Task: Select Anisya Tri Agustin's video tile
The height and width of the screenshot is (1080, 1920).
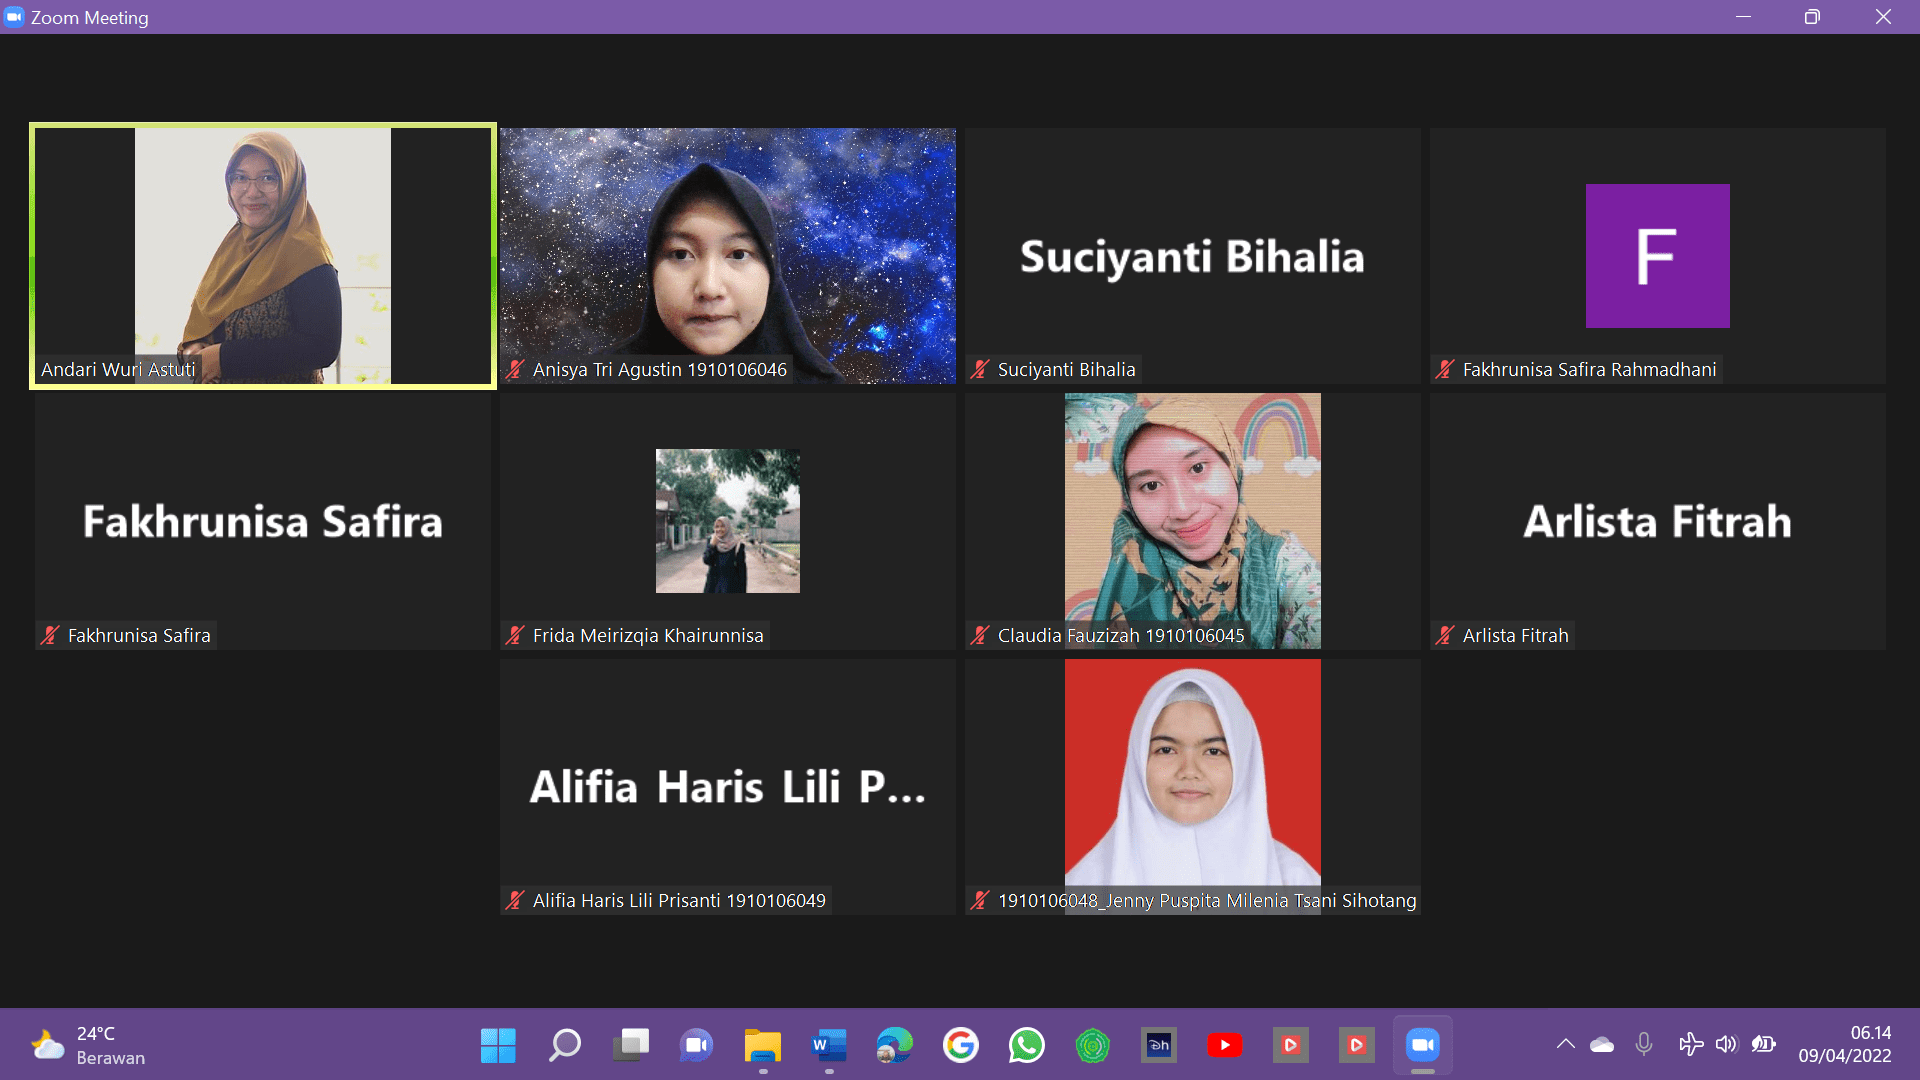Action: pyautogui.click(x=728, y=256)
